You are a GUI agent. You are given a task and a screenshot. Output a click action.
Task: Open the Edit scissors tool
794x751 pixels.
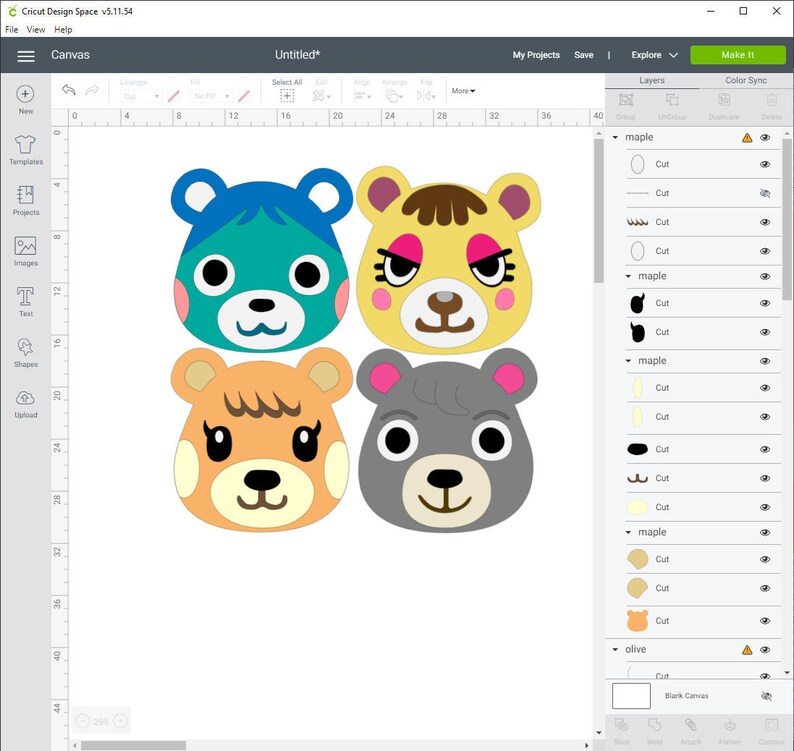pyautogui.click(x=321, y=95)
